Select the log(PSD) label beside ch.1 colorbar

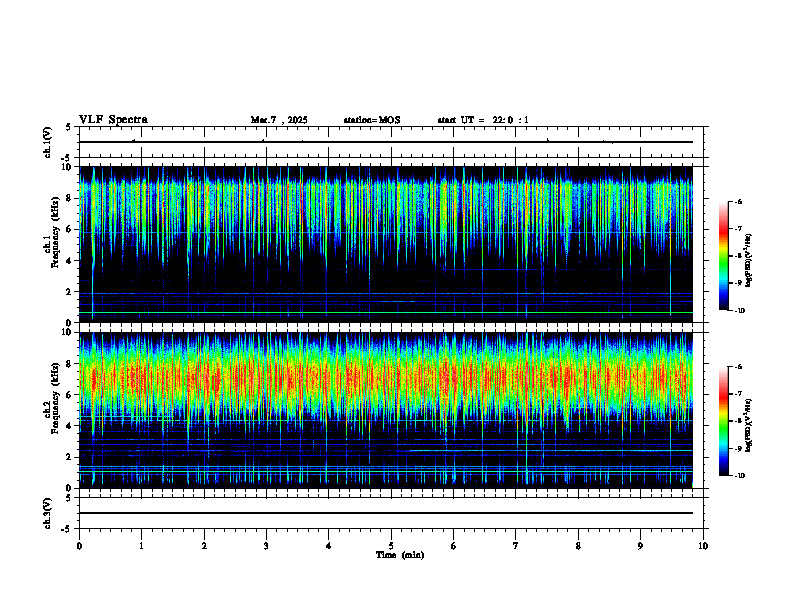(x=749, y=260)
